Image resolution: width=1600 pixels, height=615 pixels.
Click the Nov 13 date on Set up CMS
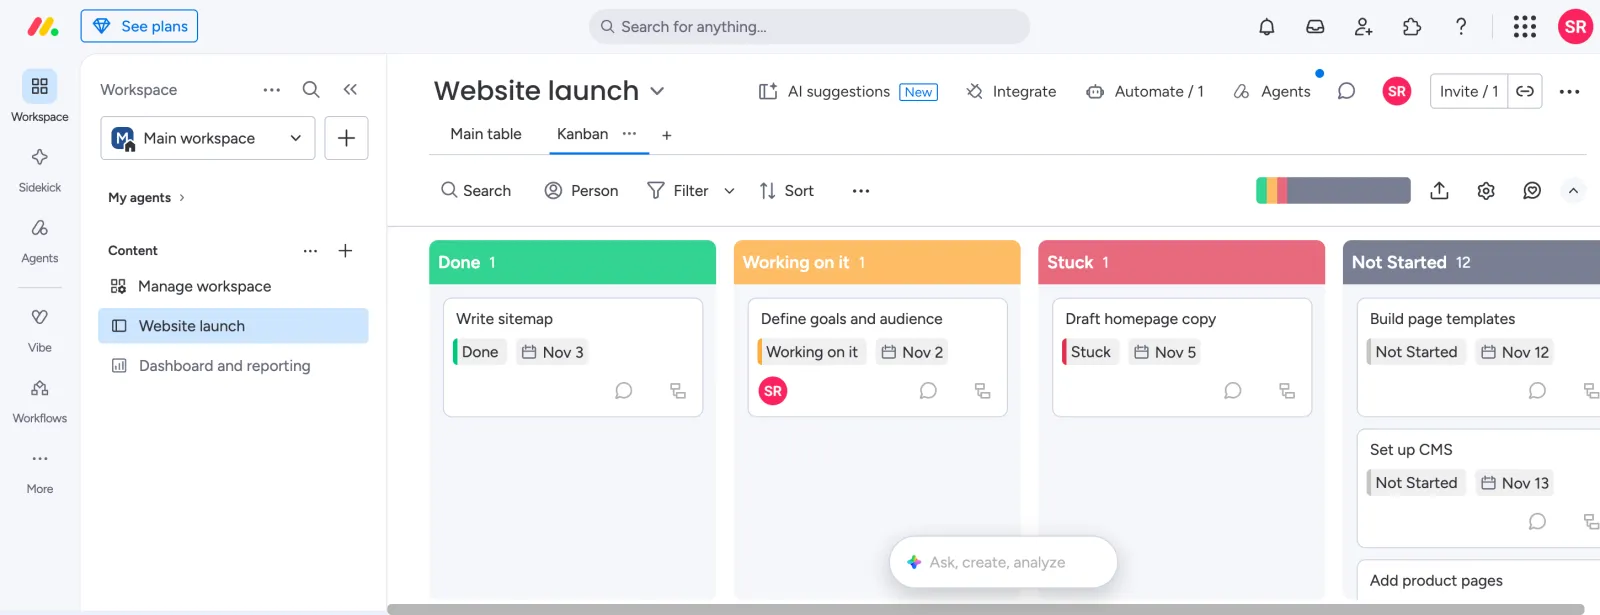tap(1515, 483)
